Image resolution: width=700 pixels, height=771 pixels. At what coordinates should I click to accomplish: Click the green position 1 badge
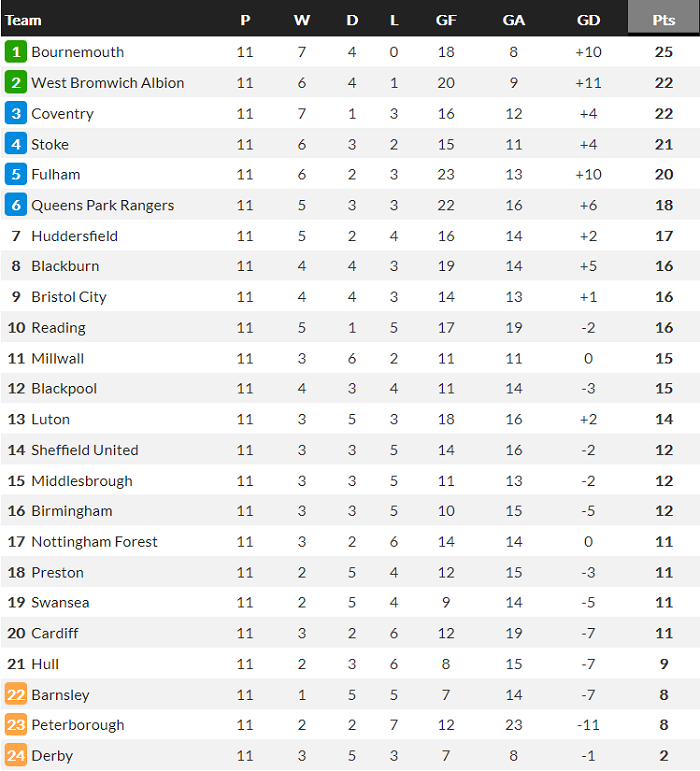(15, 52)
